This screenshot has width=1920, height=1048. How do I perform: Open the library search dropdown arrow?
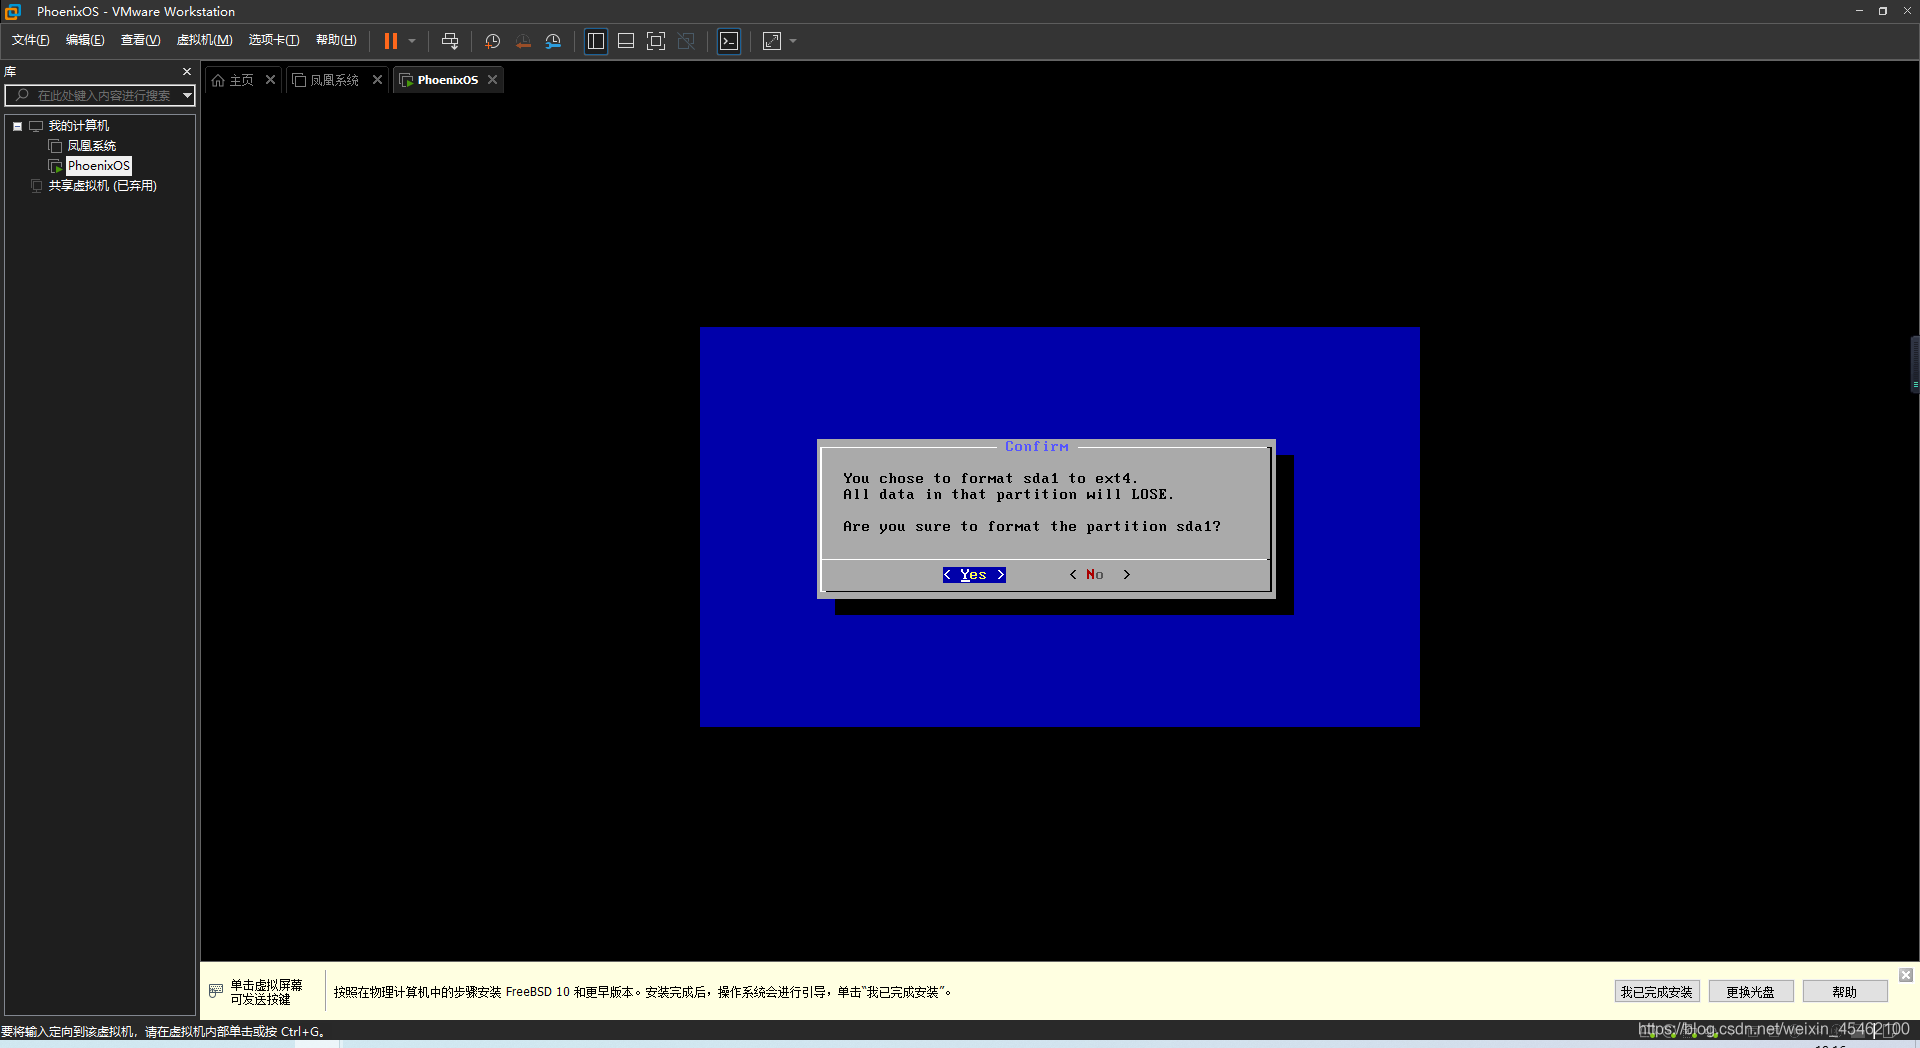click(x=187, y=95)
